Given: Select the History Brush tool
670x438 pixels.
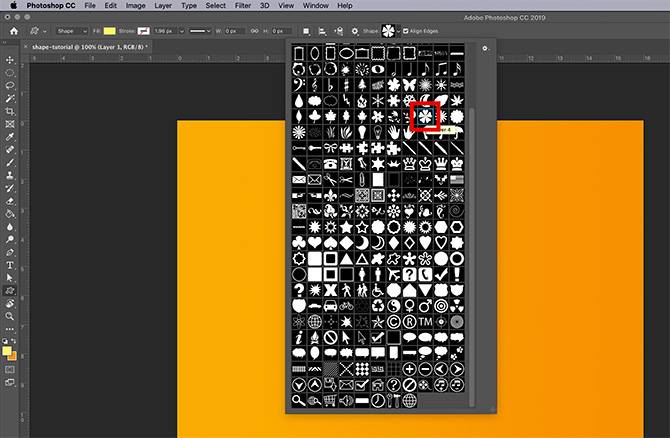Looking at the screenshot, I should pyautogui.click(x=9, y=188).
